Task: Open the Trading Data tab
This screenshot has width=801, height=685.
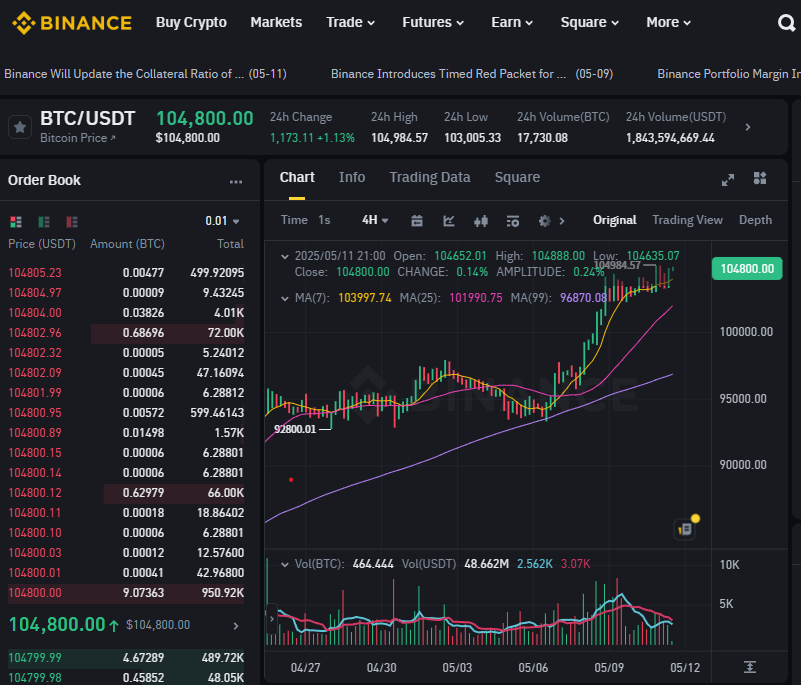Action: (430, 177)
